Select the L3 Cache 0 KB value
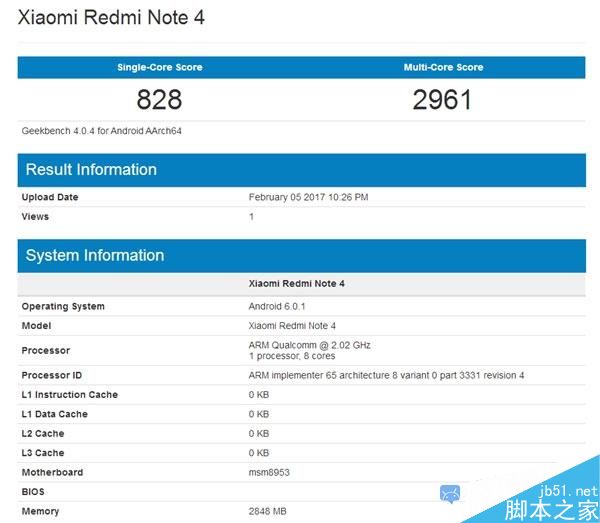 (x=259, y=453)
